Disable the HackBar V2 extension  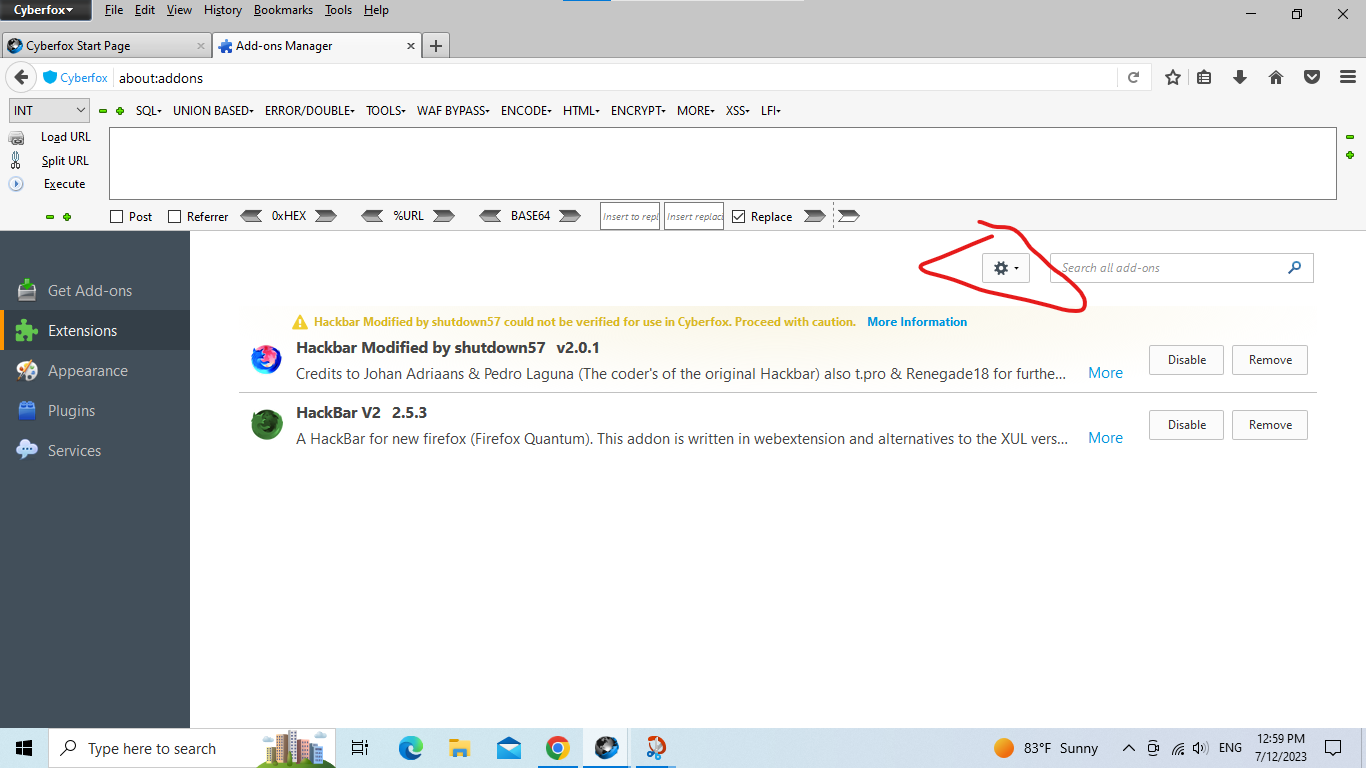[x=1186, y=424]
